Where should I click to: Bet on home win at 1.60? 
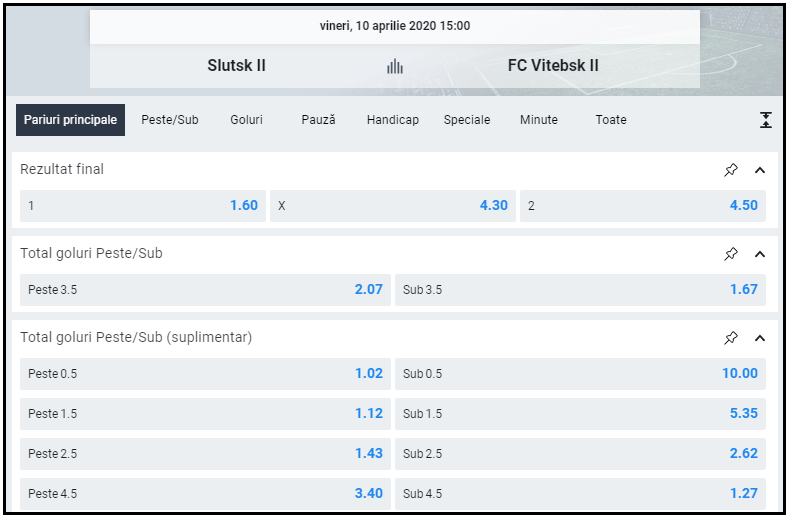click(x=142, y=206)
